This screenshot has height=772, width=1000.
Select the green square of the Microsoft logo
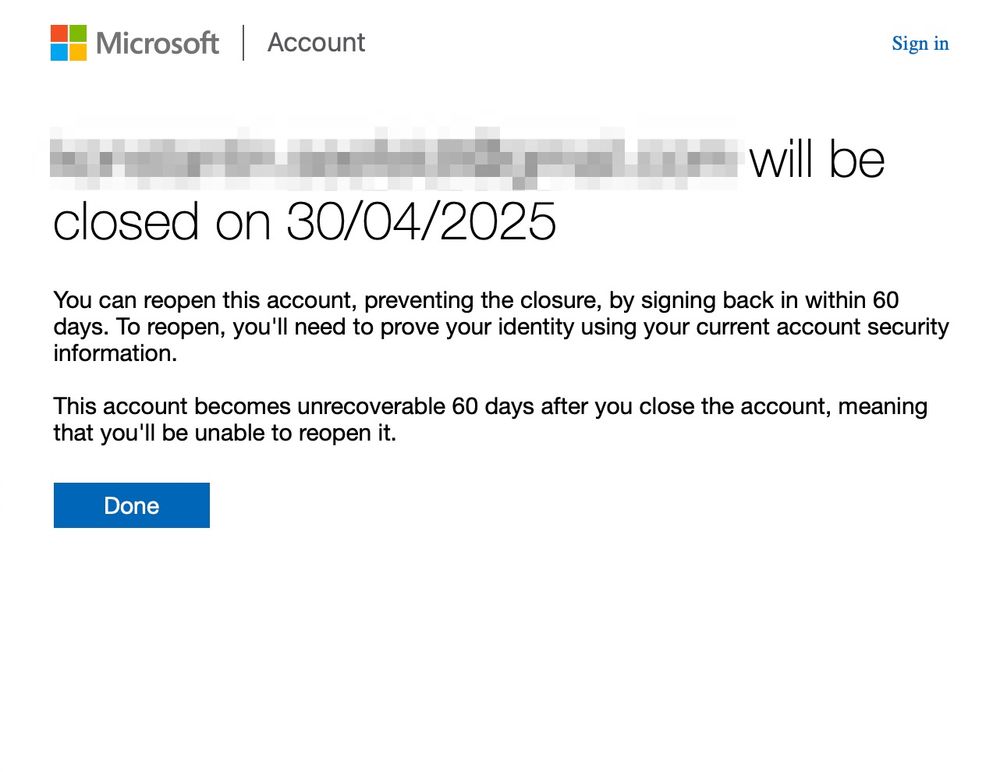76,34
